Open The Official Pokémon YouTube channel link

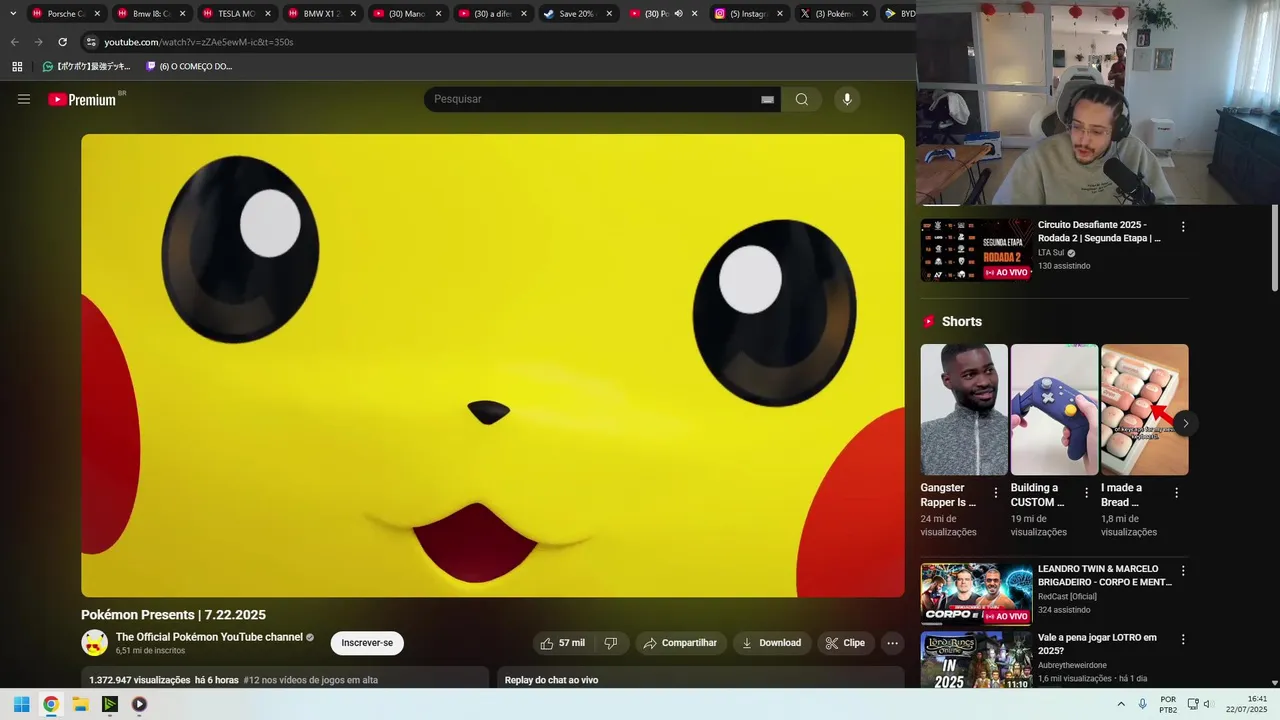click(x=209, y=637)
